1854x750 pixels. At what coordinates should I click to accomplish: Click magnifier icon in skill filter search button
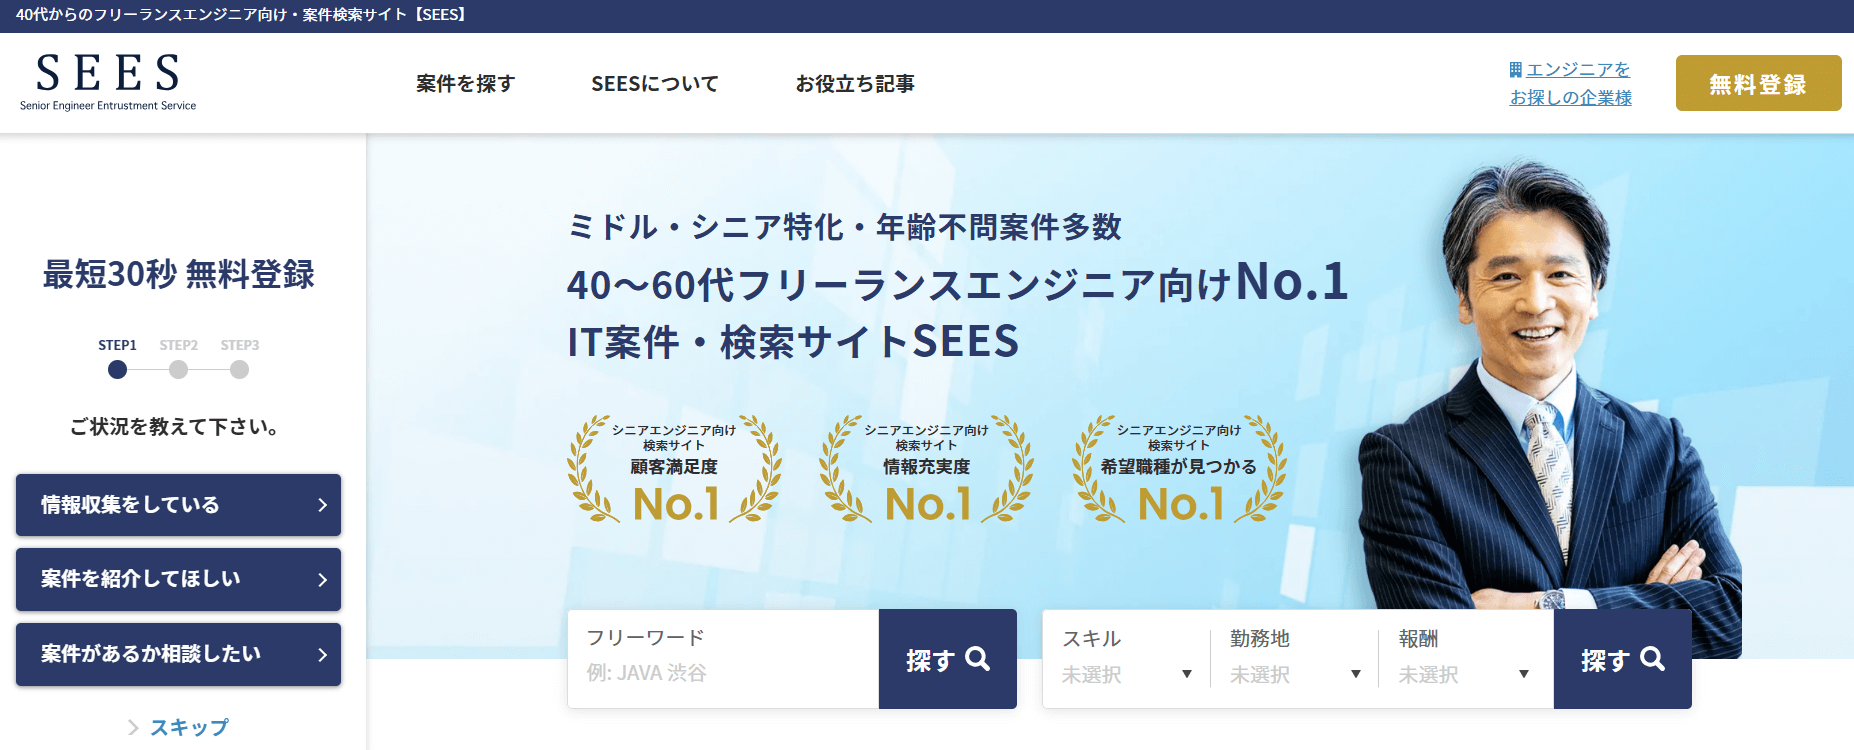(1652, 659)
